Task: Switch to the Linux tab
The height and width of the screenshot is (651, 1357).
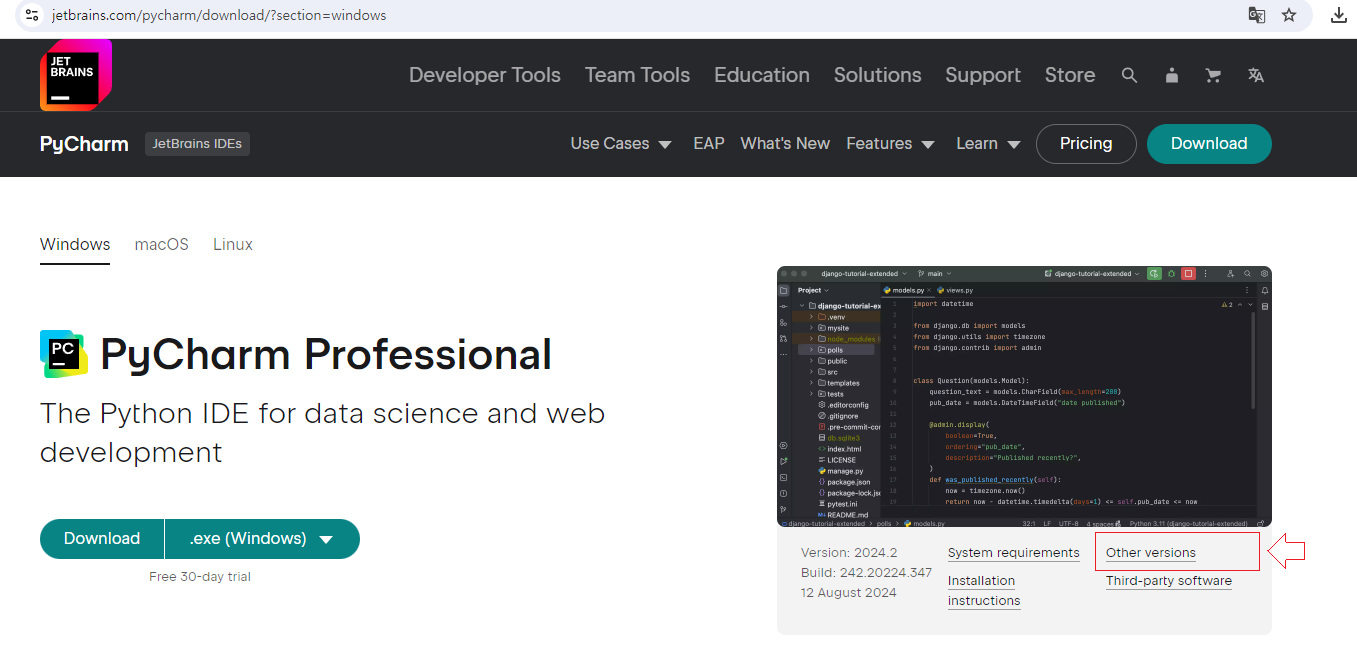Action: tap(233, 244)
